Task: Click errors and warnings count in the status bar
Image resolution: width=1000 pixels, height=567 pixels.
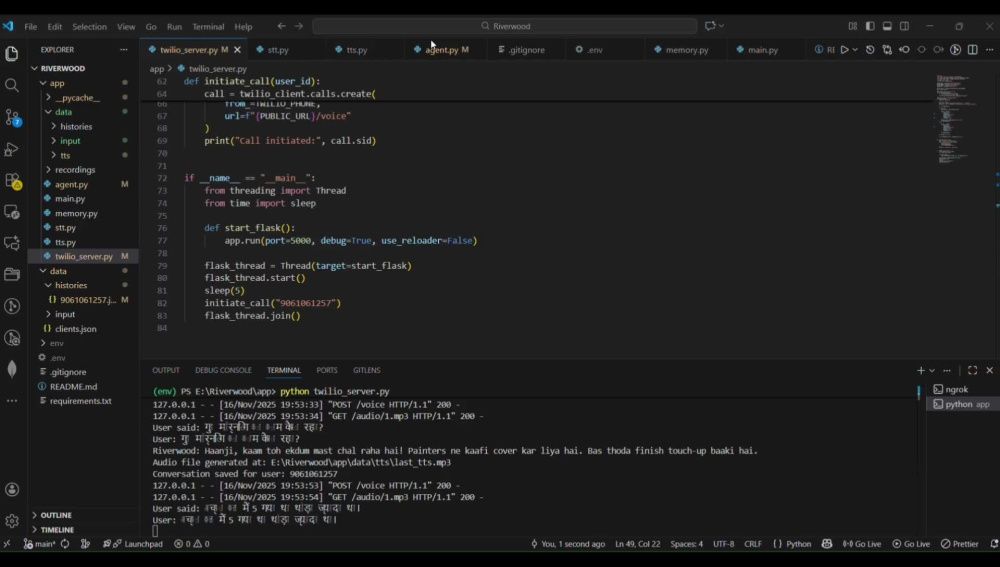Action: click(x=192, y=544)
